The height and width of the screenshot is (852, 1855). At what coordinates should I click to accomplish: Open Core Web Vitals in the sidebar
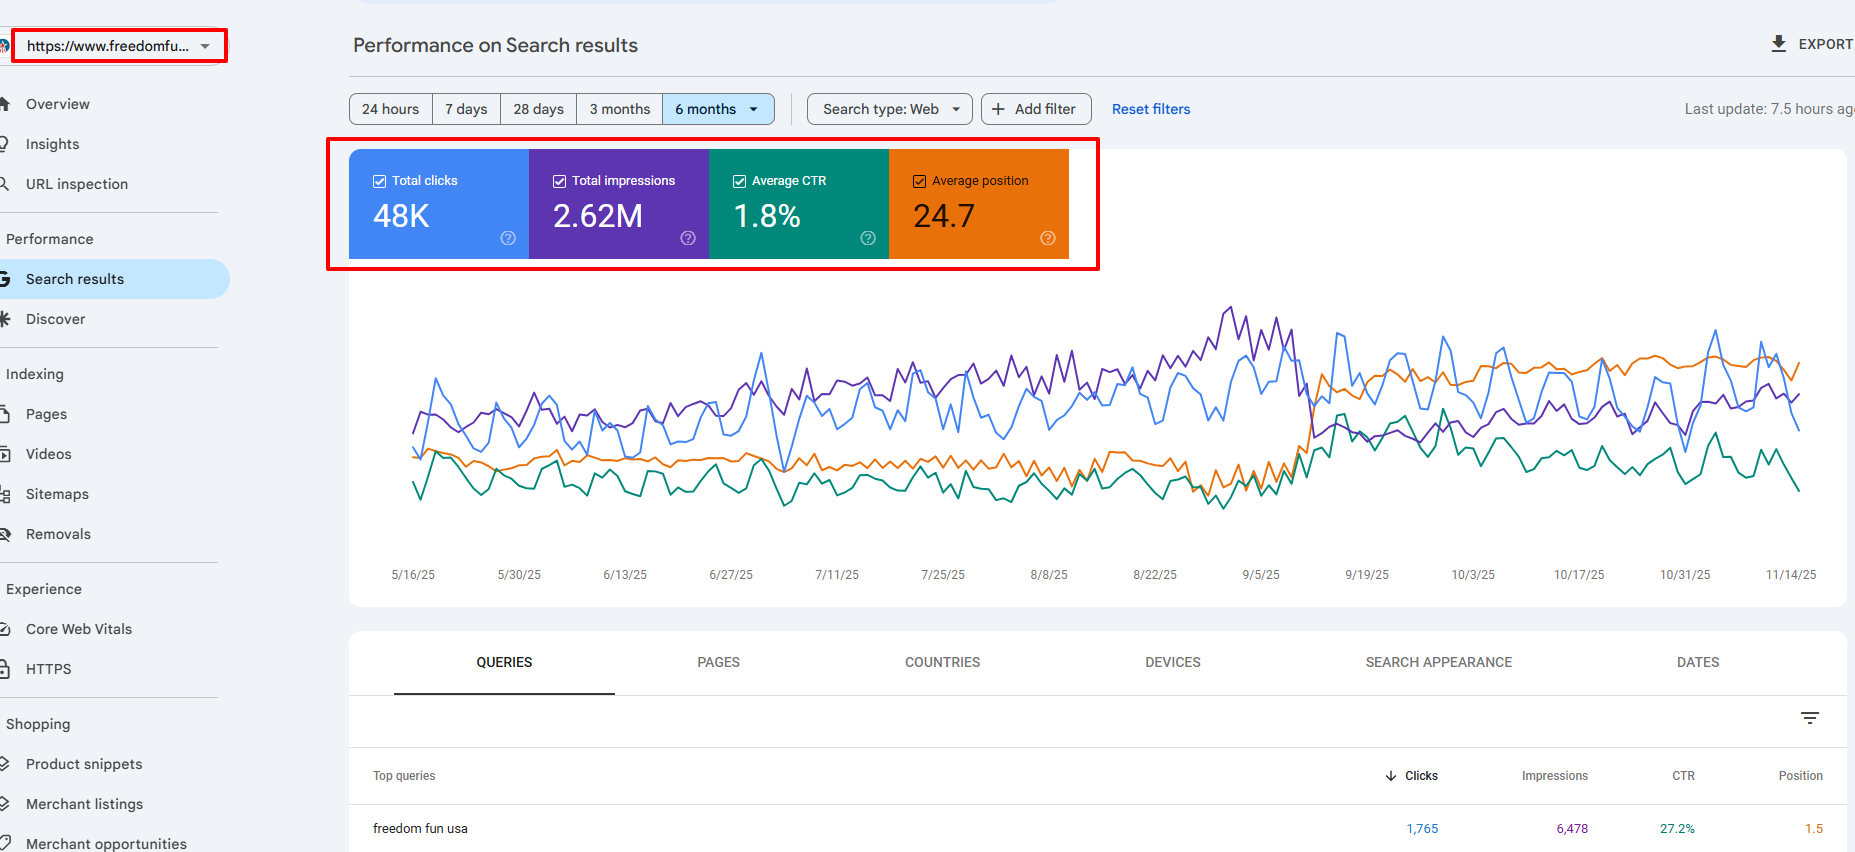point(79,629)
